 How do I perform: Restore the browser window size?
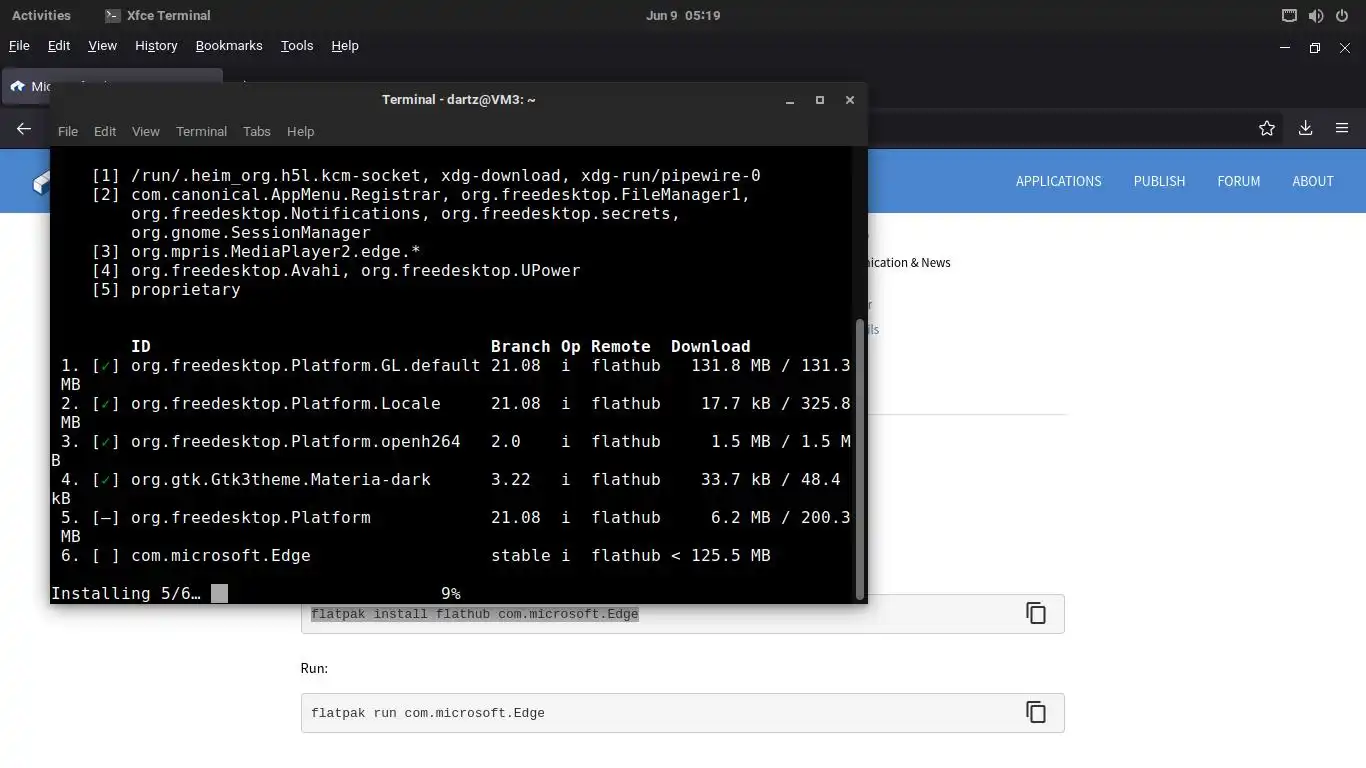click(x=1315, y=47)
